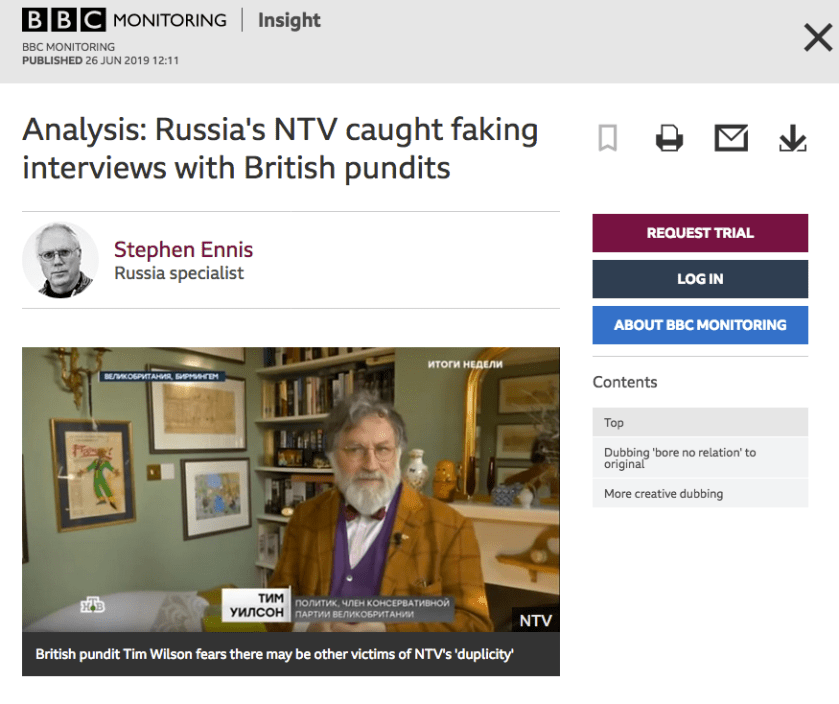Download the article with the download arrow icon
This screenshot has height=704, width=839.
click(792, 138)
